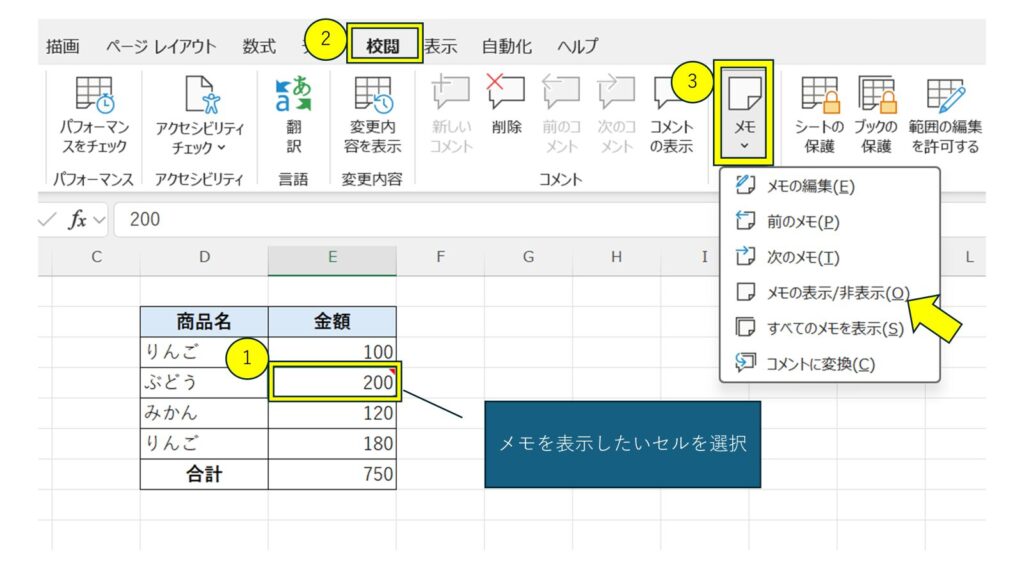Select コメントに変換 menu entry

(x=820, y=364)
